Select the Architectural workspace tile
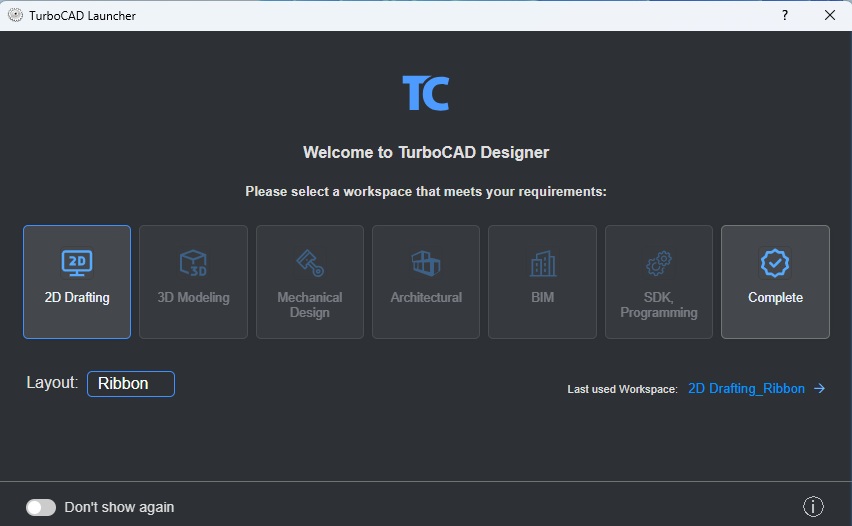 tap(426, 282)
